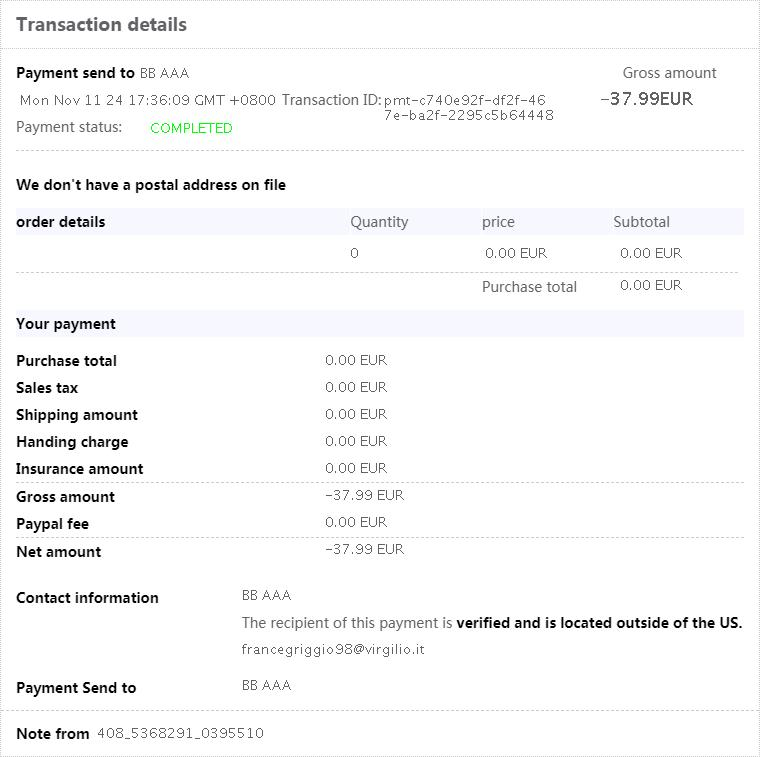The height and width of the screenshot is (757, 760).
Task: Click the Contact information label
Action: click(x=87, y=598)
